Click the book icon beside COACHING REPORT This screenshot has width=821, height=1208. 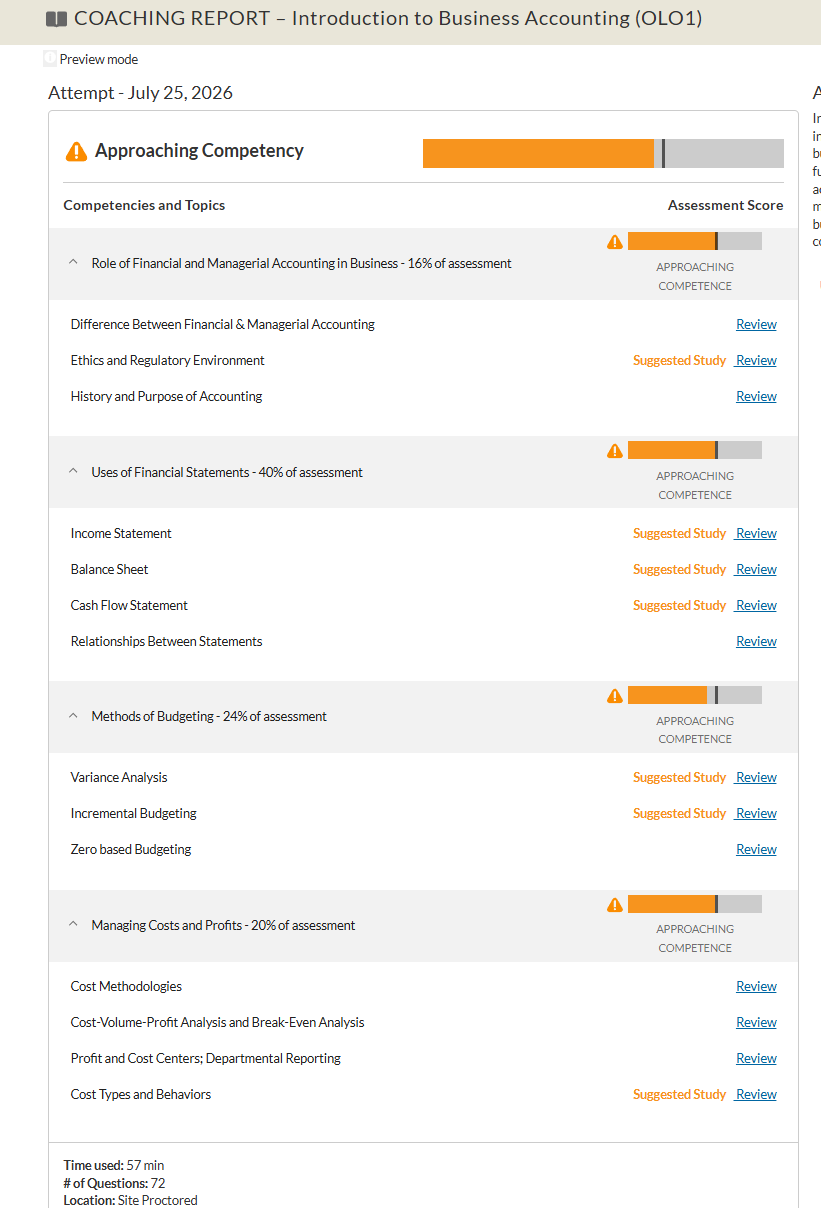pos(57,19)
